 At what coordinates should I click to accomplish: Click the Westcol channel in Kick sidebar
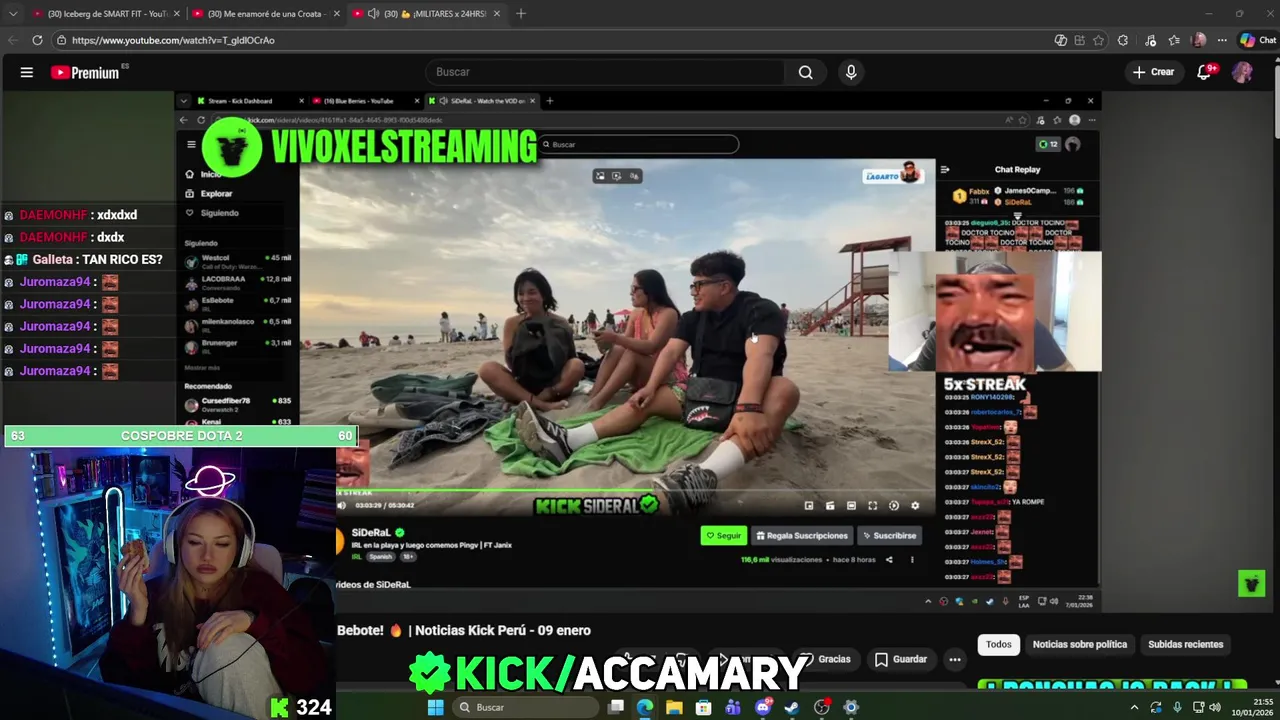(x=237, y=261)
